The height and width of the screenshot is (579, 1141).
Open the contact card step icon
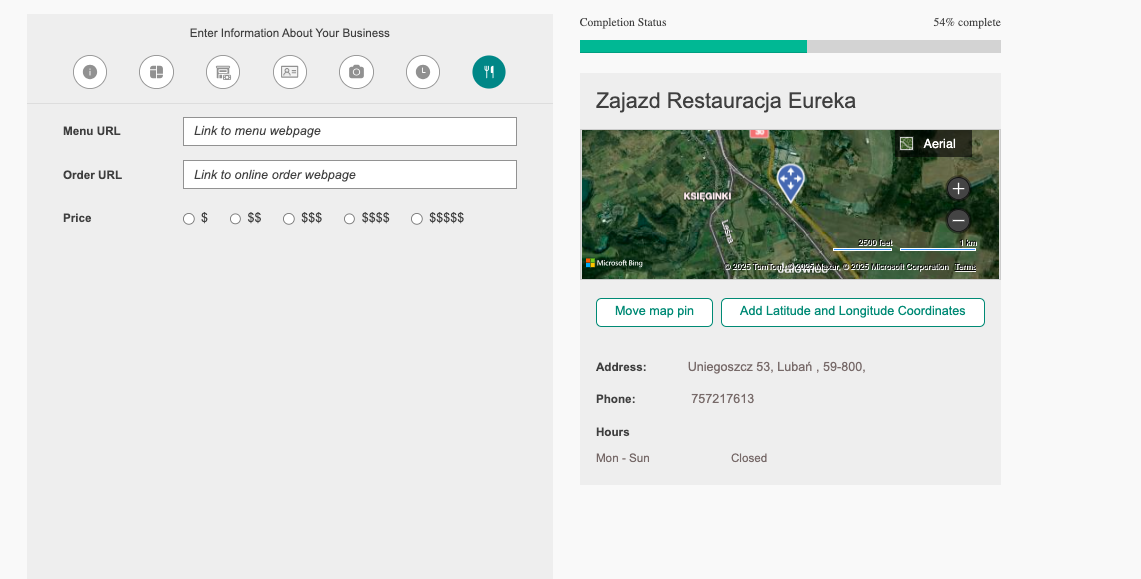[x=290, y=72]
